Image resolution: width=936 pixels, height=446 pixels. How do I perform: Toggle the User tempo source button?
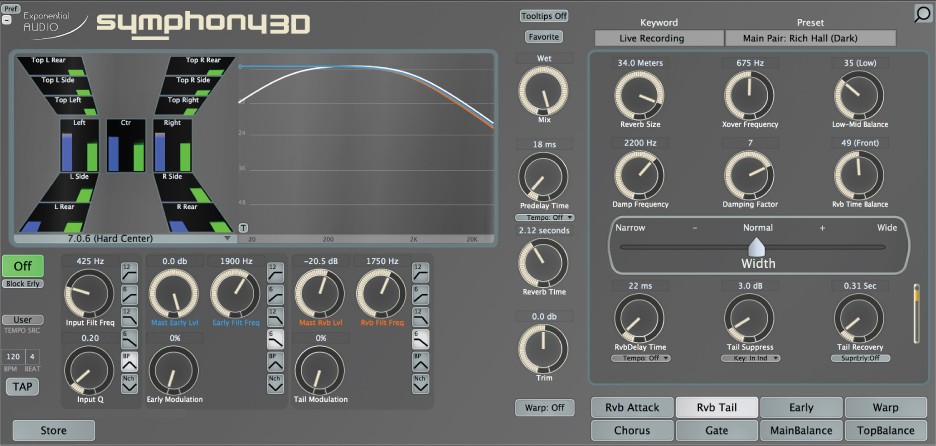(x=23, y=320)
